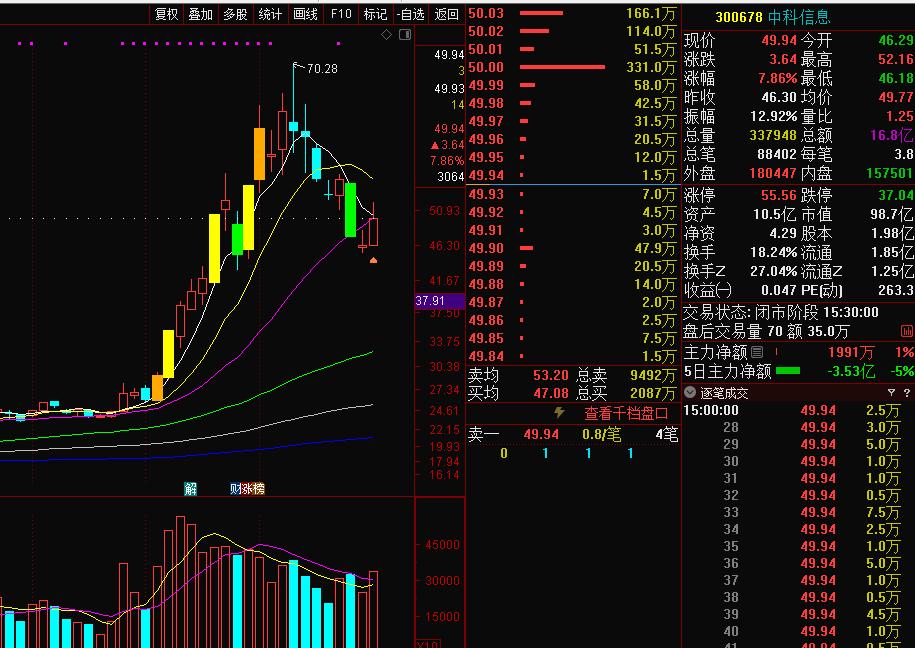This screenshot has height=648, width=915.
Task: Select the buy order price 49.90
Action: pyautogui.click(x=486, y=248)
